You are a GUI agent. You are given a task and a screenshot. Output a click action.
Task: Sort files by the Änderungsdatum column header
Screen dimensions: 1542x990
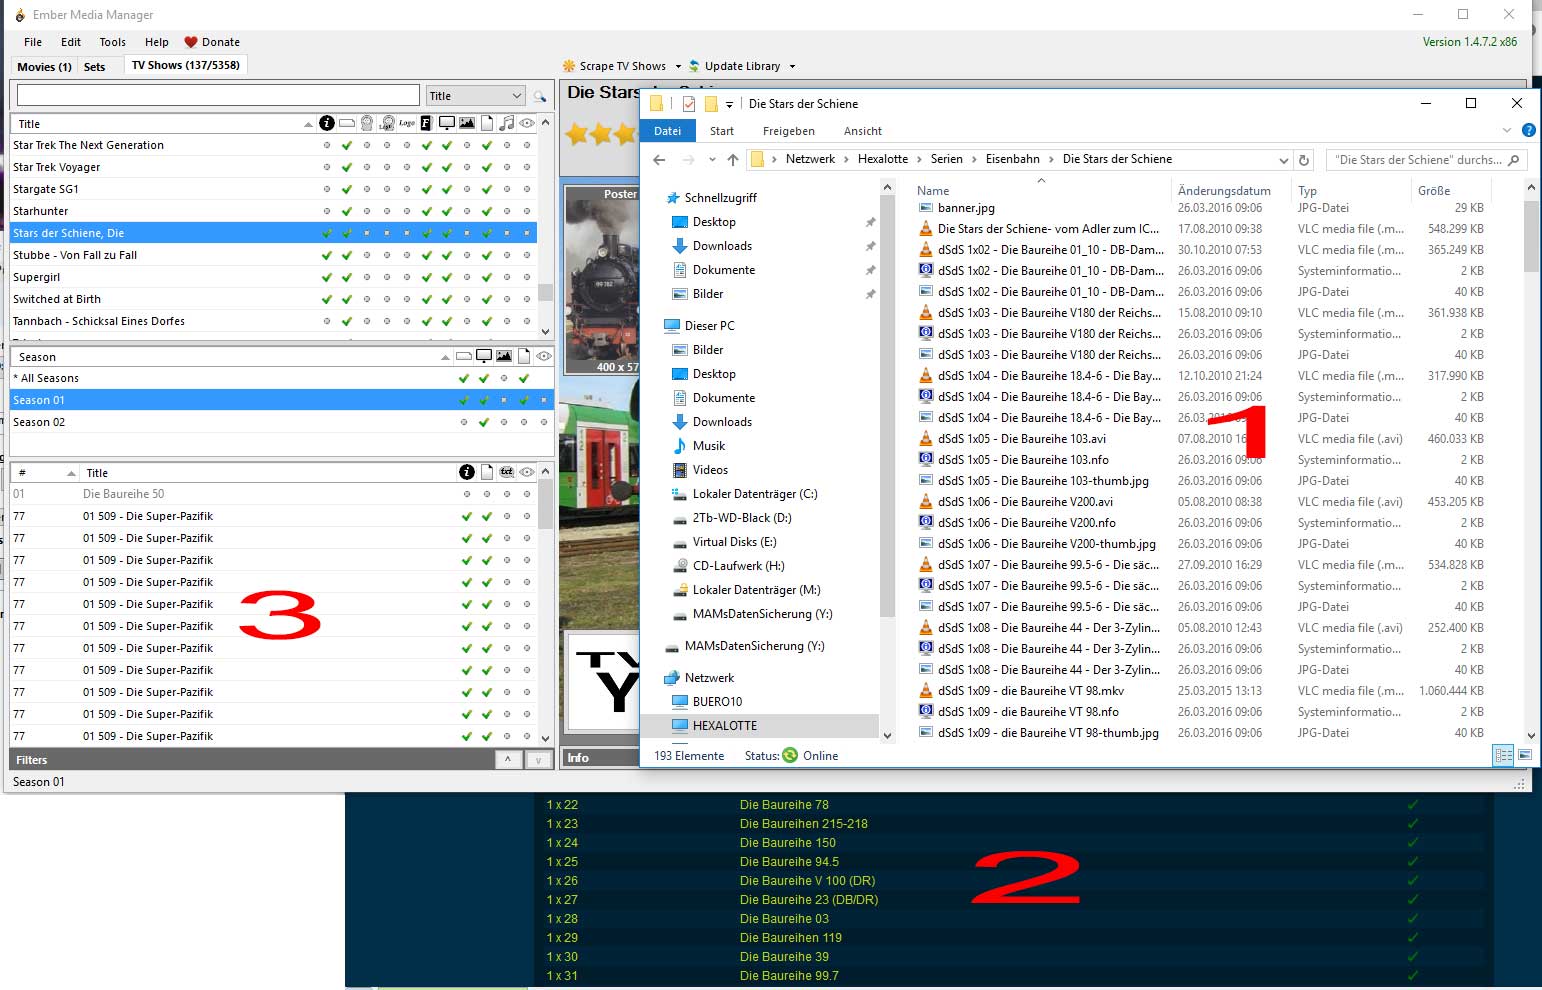(1224, 190)
